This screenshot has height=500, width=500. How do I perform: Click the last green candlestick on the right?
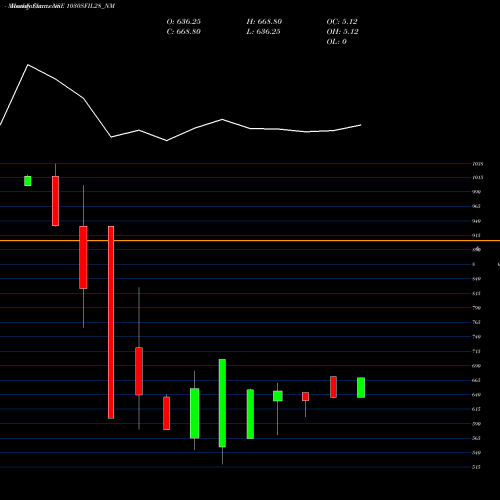pyautogui.click(x=361, y=388)
